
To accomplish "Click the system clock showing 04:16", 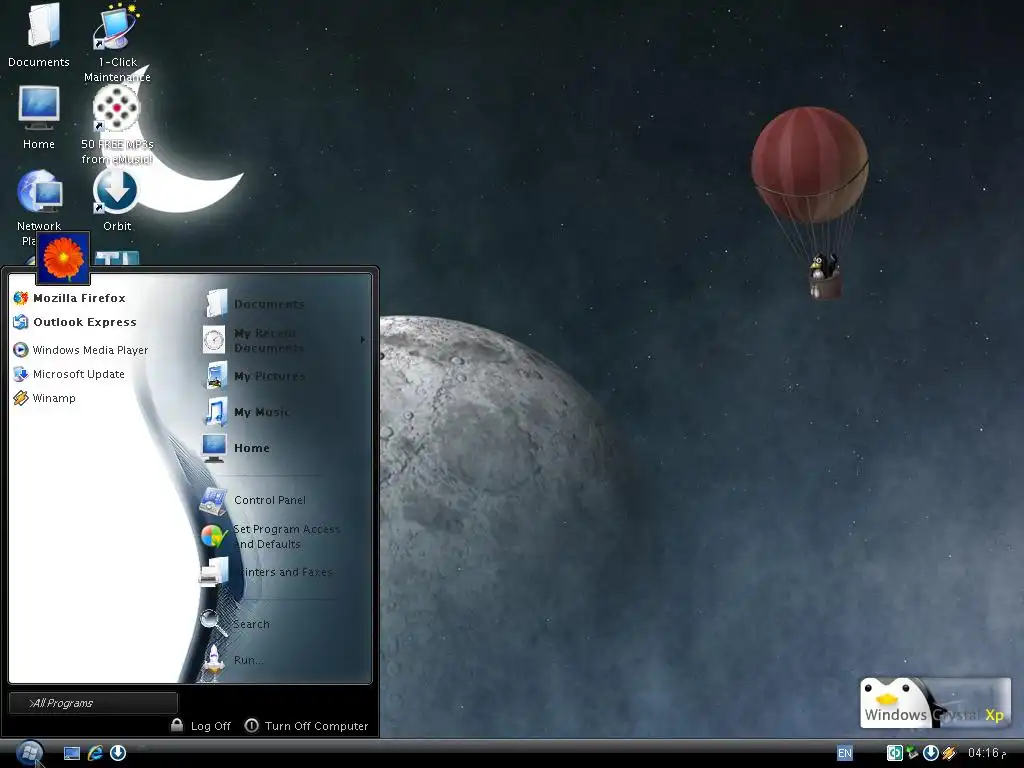I will pos(986,753).
